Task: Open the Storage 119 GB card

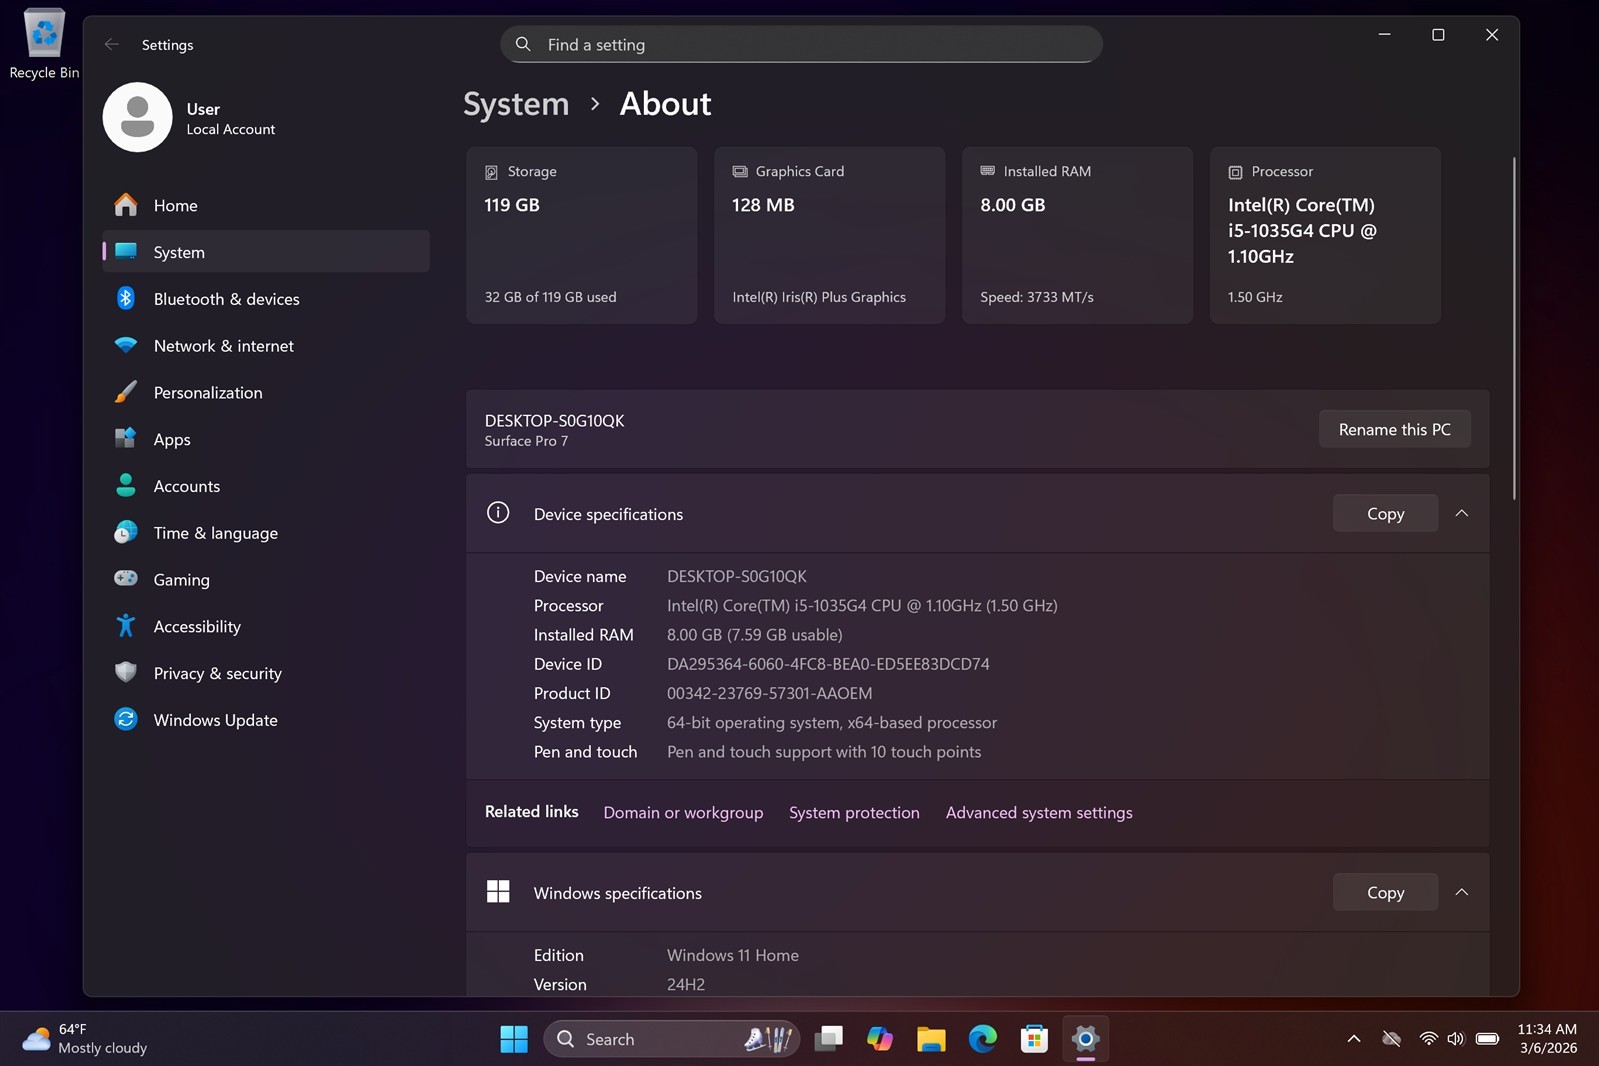Action: click(581, 235)
